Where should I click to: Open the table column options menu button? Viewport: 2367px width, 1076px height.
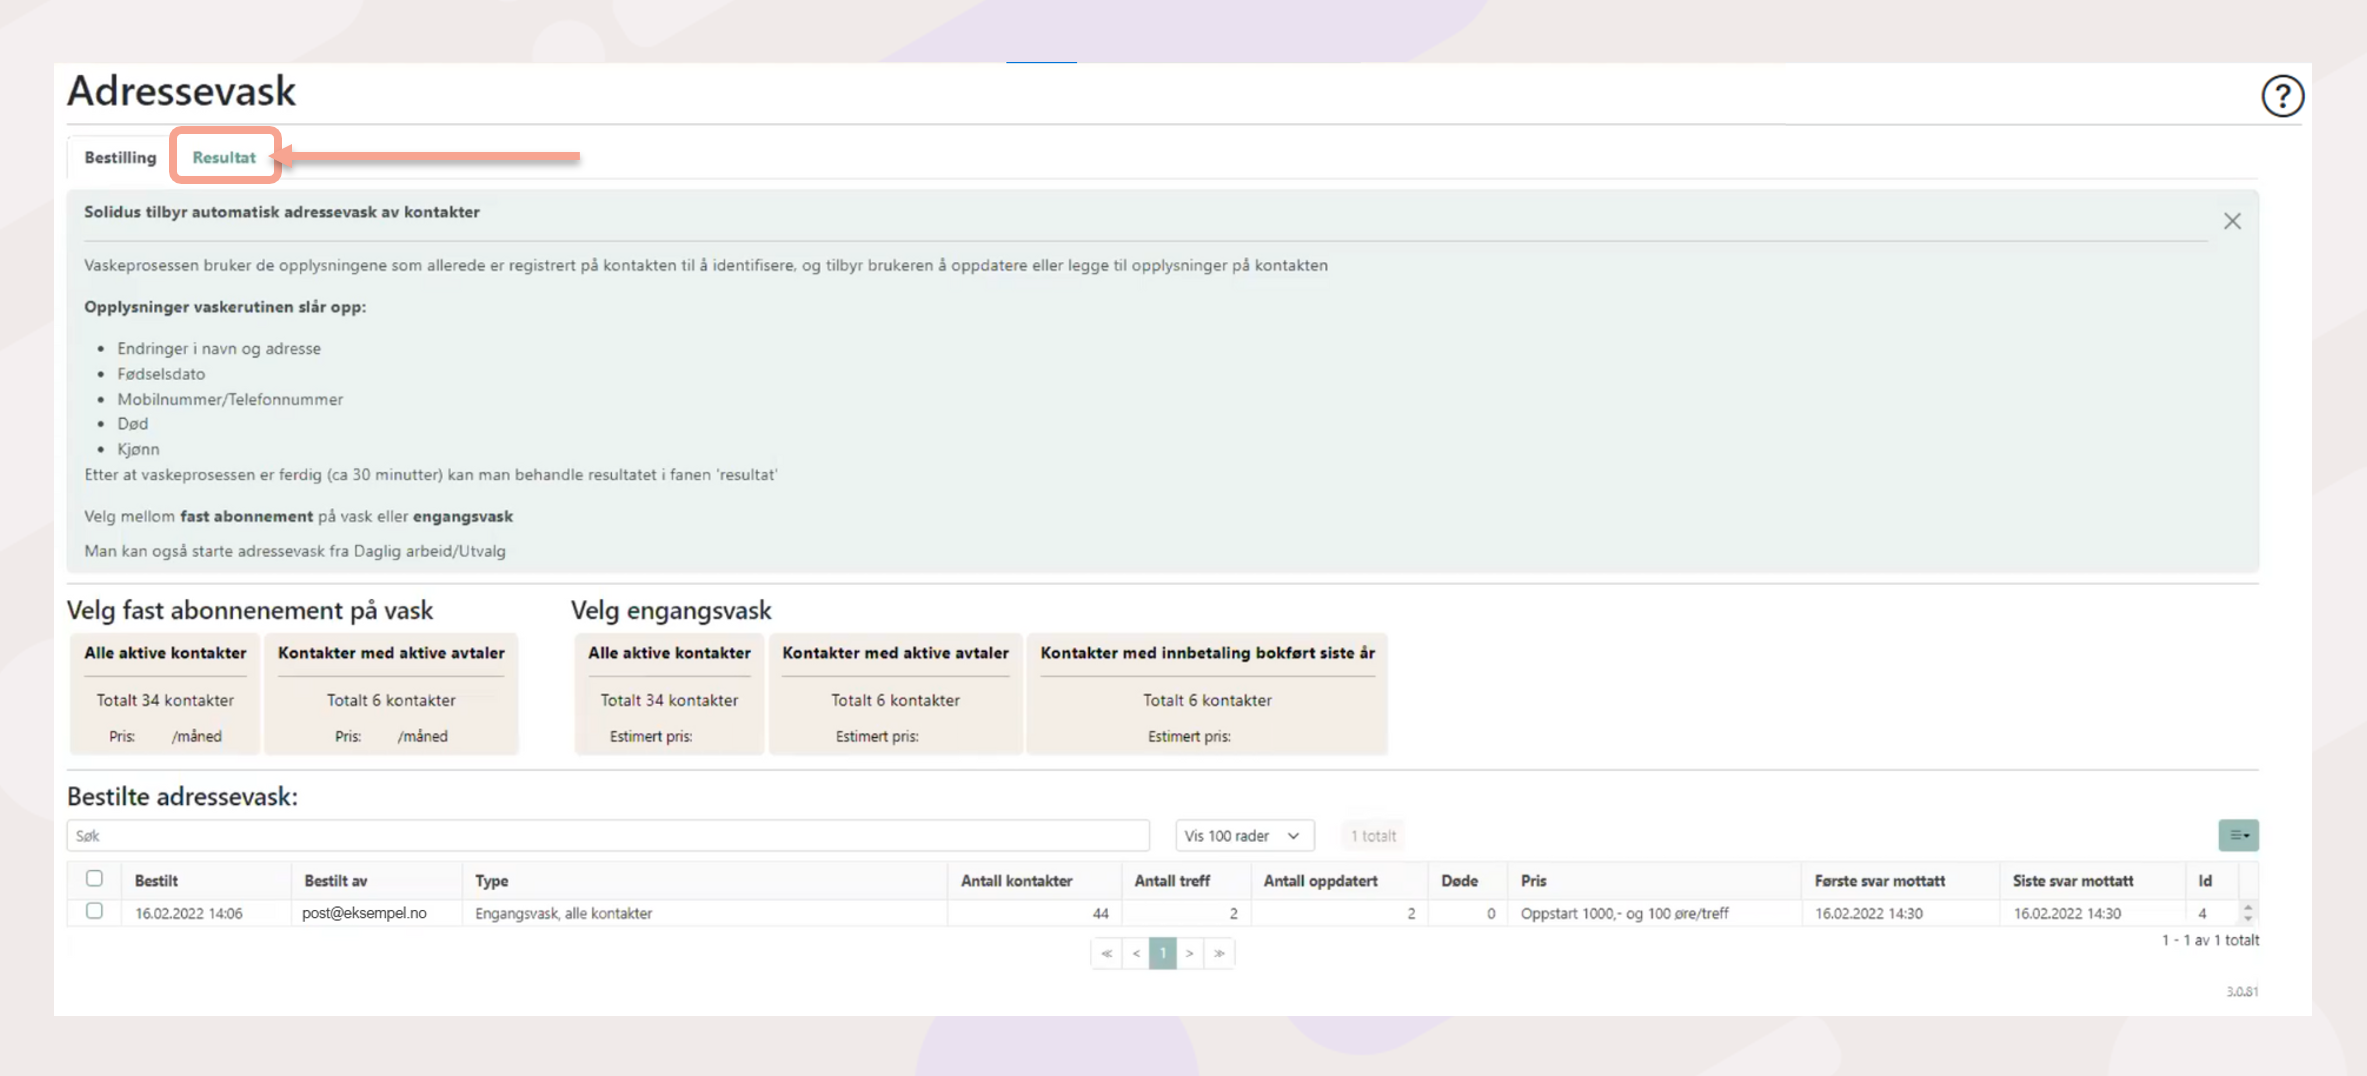pos(2238,835)
